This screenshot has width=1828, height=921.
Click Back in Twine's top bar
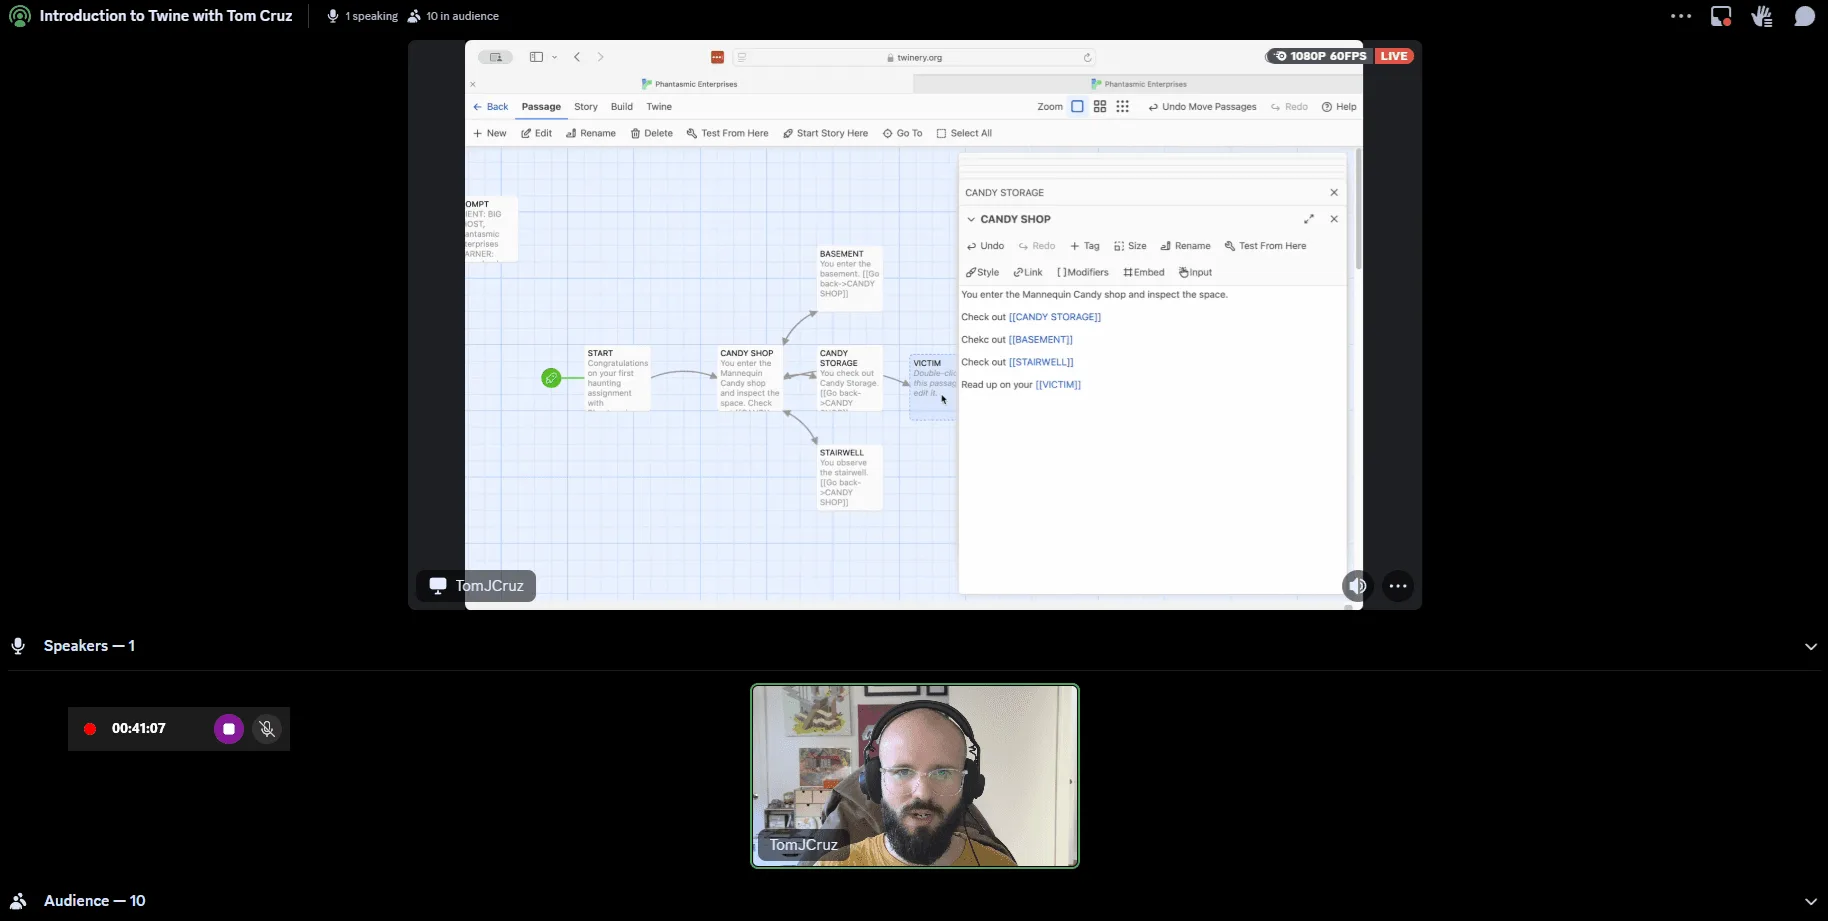[490, 107]
